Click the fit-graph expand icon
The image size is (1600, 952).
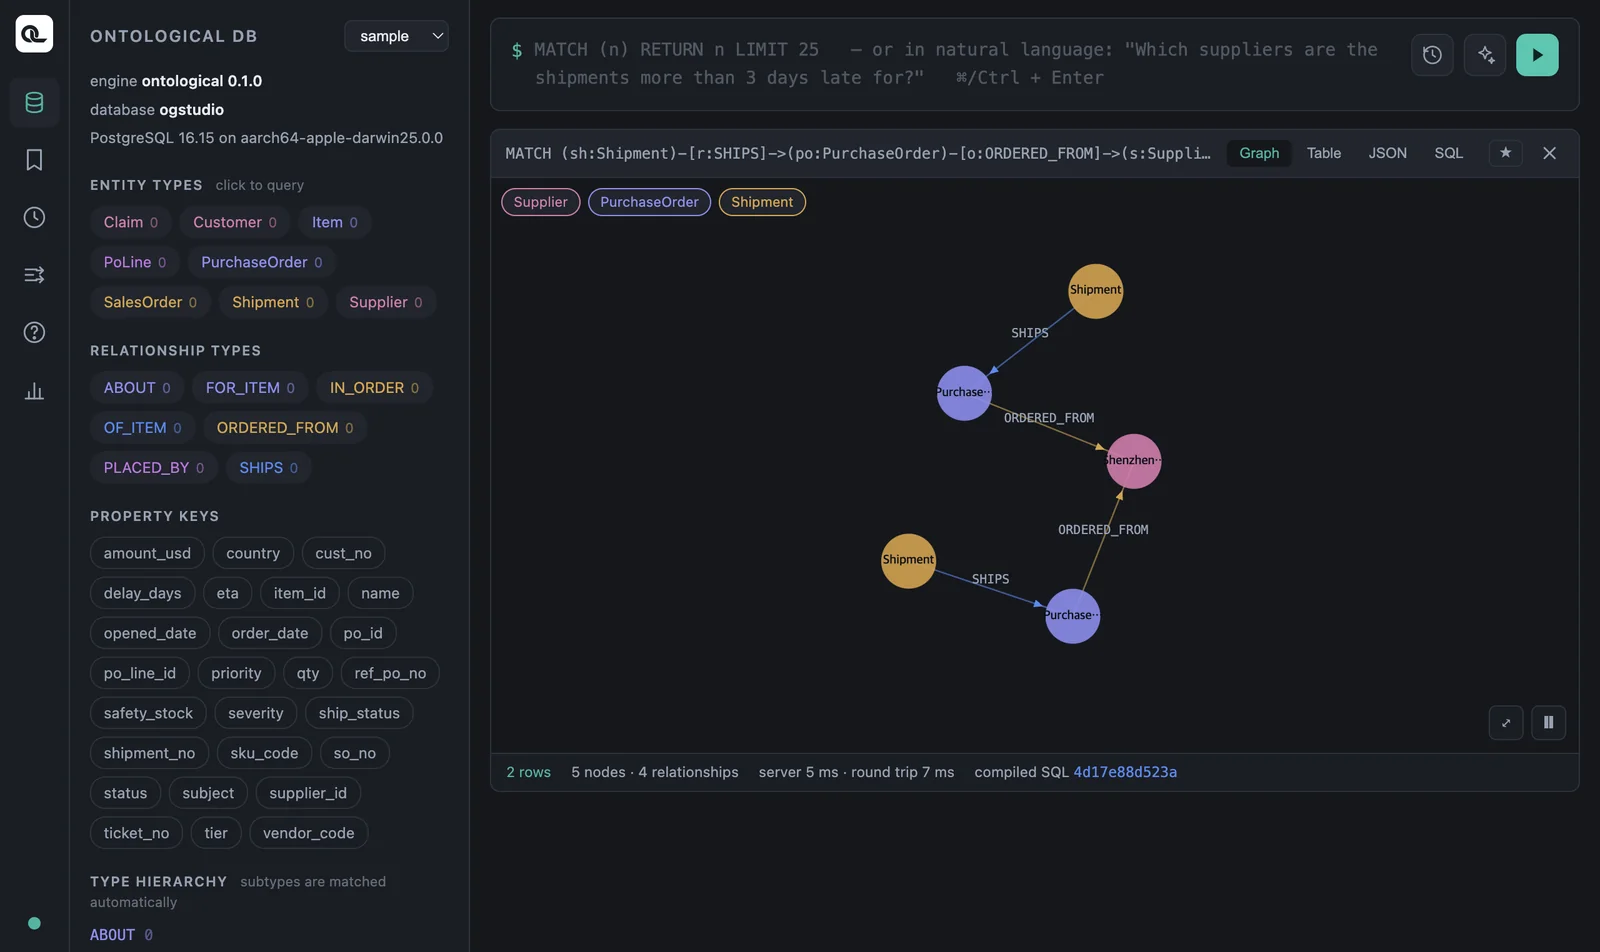[1506, 723]
